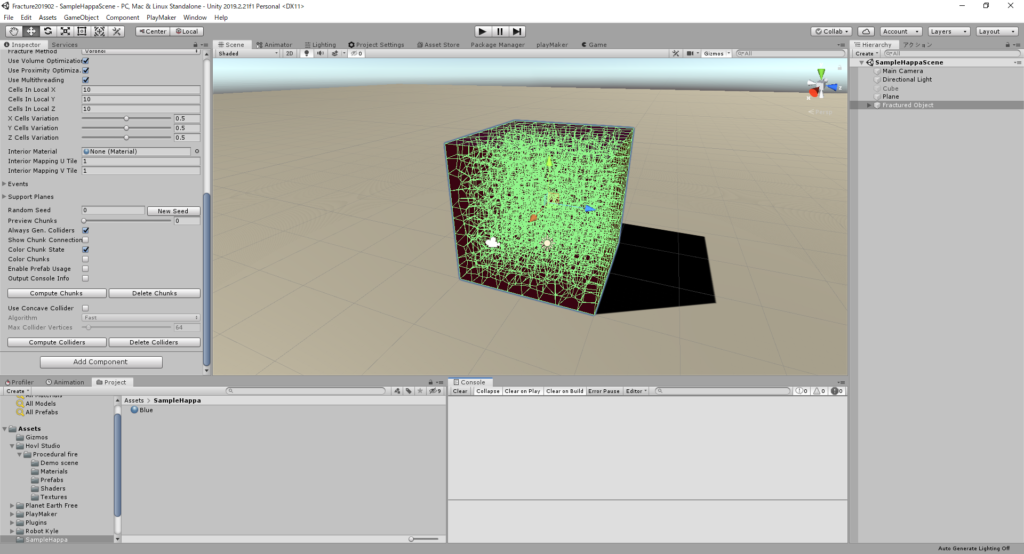Enable Color Chunks checkbox
The height and width of the screenshot is (554, 1024).
86,259
